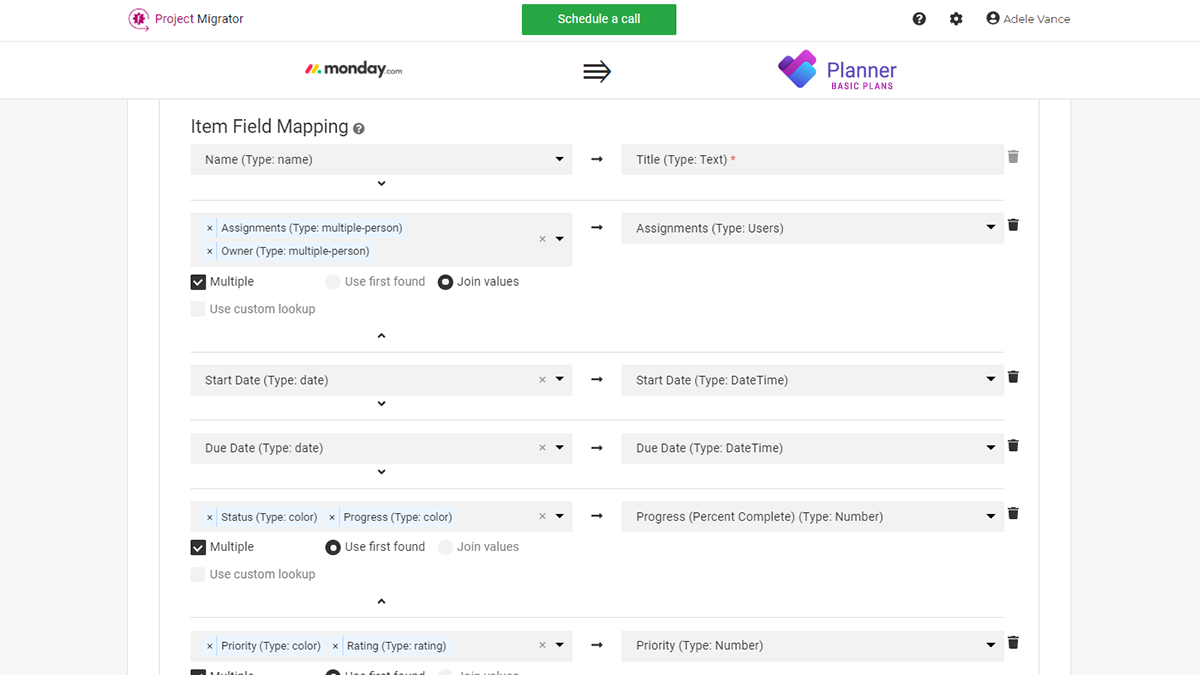Uncheck Multiple under Status/Progress mapping

198,547
